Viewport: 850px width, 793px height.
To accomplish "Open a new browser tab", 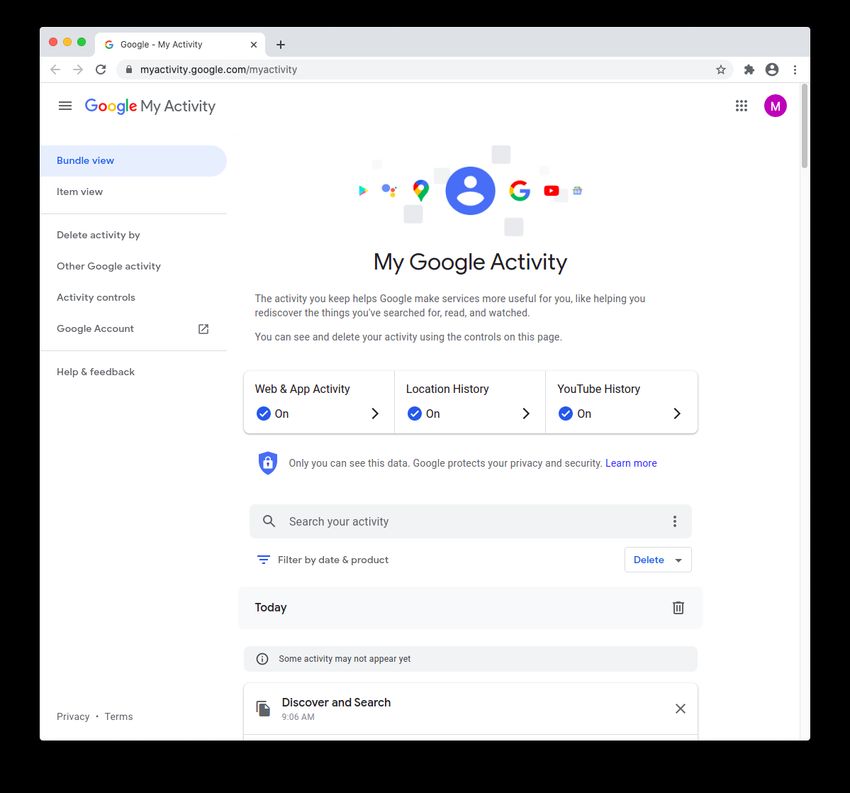I will point(280,44).
